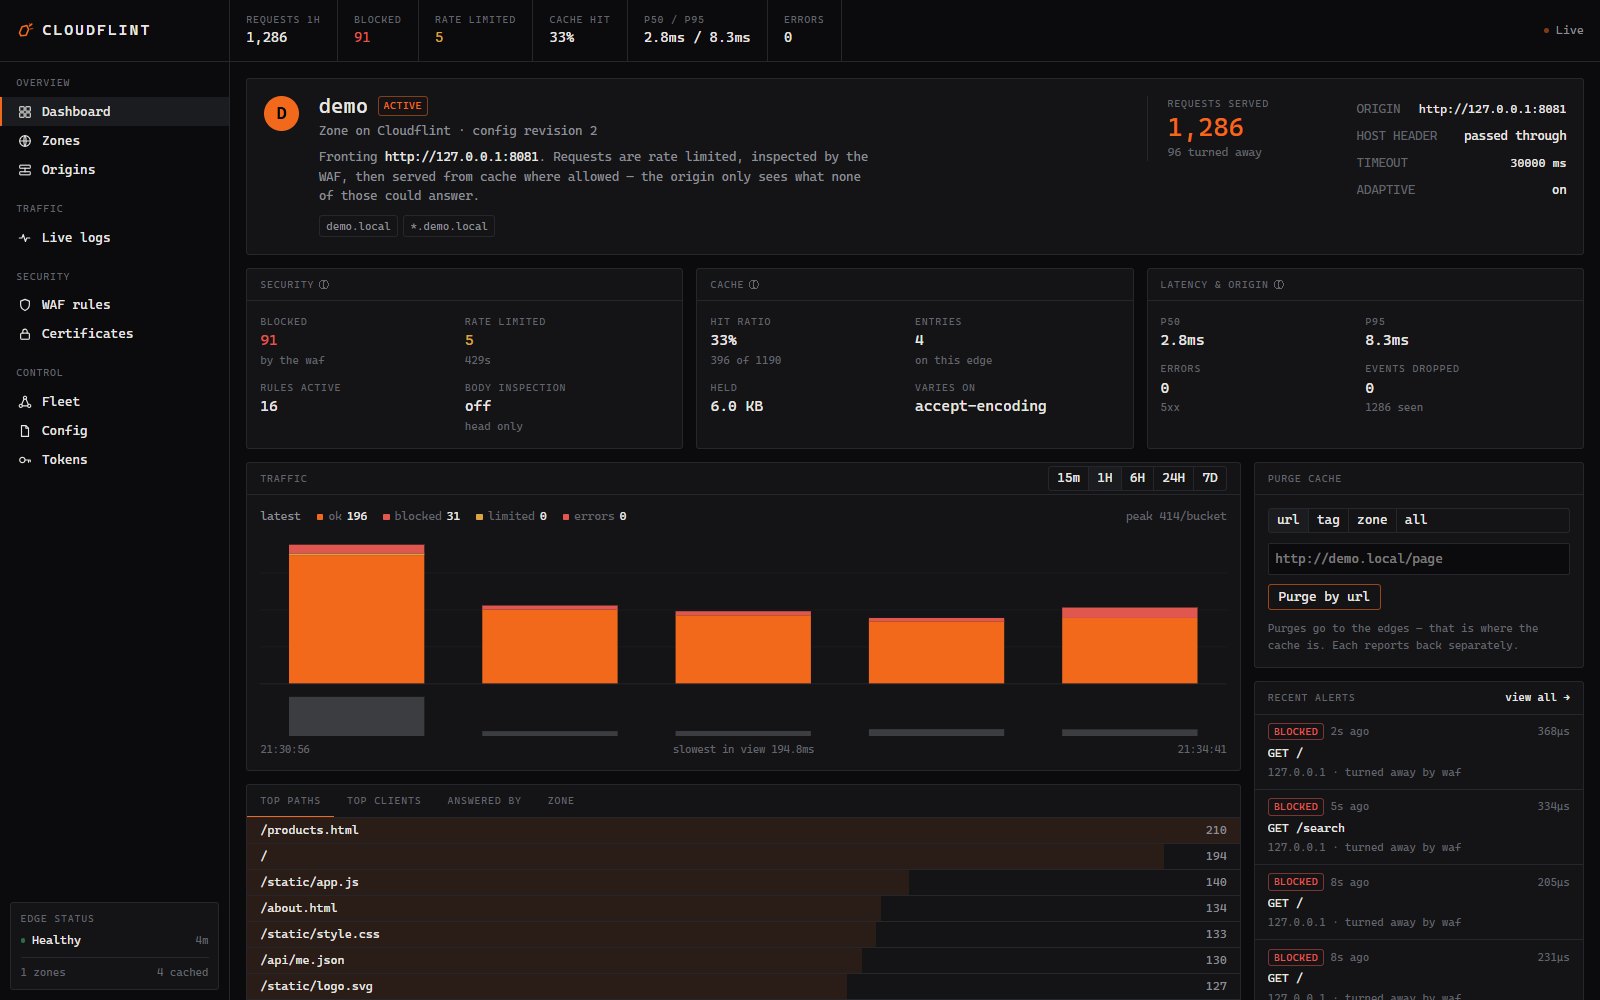Select the /about.html path row
The image size is (1600, 1000).
(x=743, y=908)
